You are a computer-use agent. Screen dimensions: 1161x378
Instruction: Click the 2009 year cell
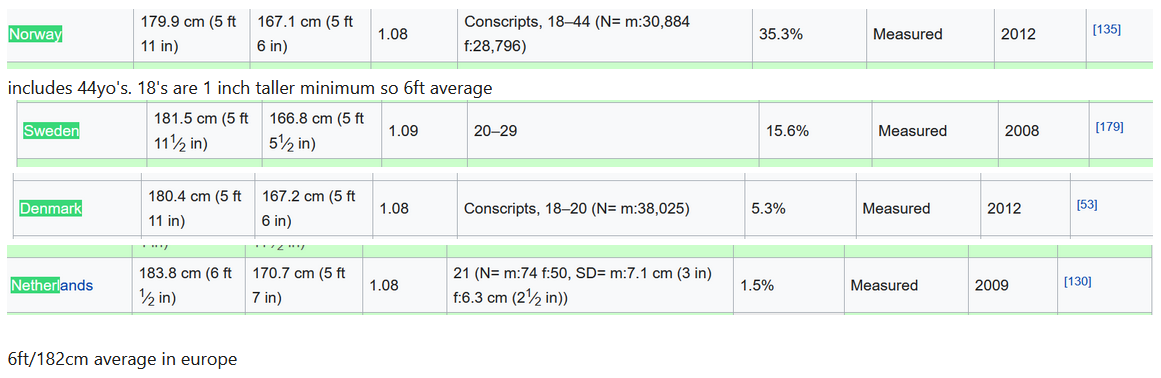point(1014,285)
